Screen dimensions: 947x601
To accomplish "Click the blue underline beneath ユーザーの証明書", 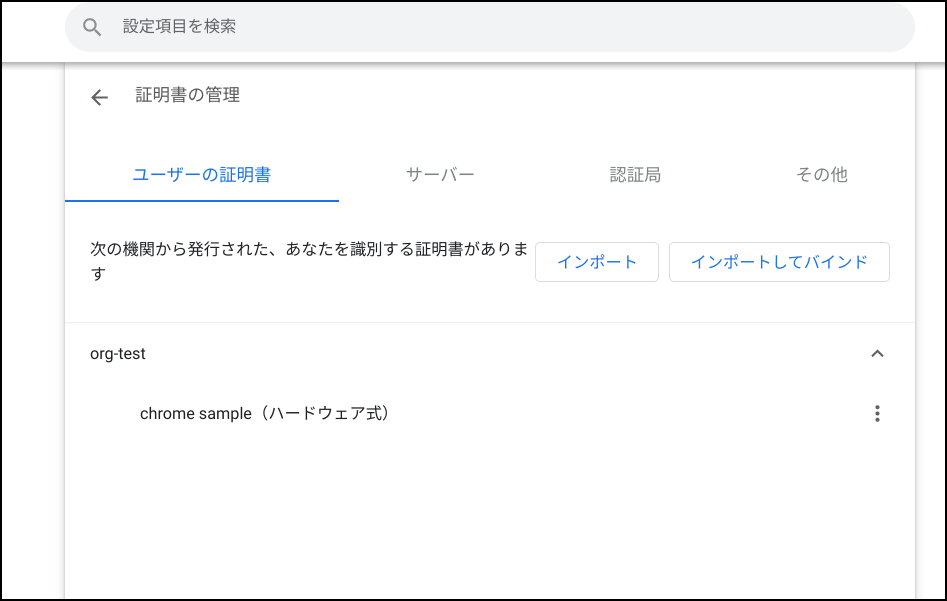I will point(202,200).
